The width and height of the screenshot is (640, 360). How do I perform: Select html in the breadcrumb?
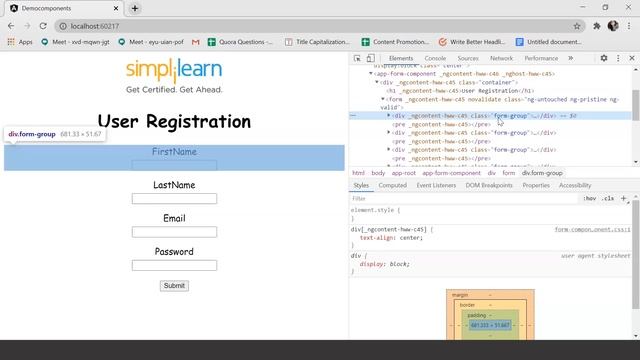(358, 173)
